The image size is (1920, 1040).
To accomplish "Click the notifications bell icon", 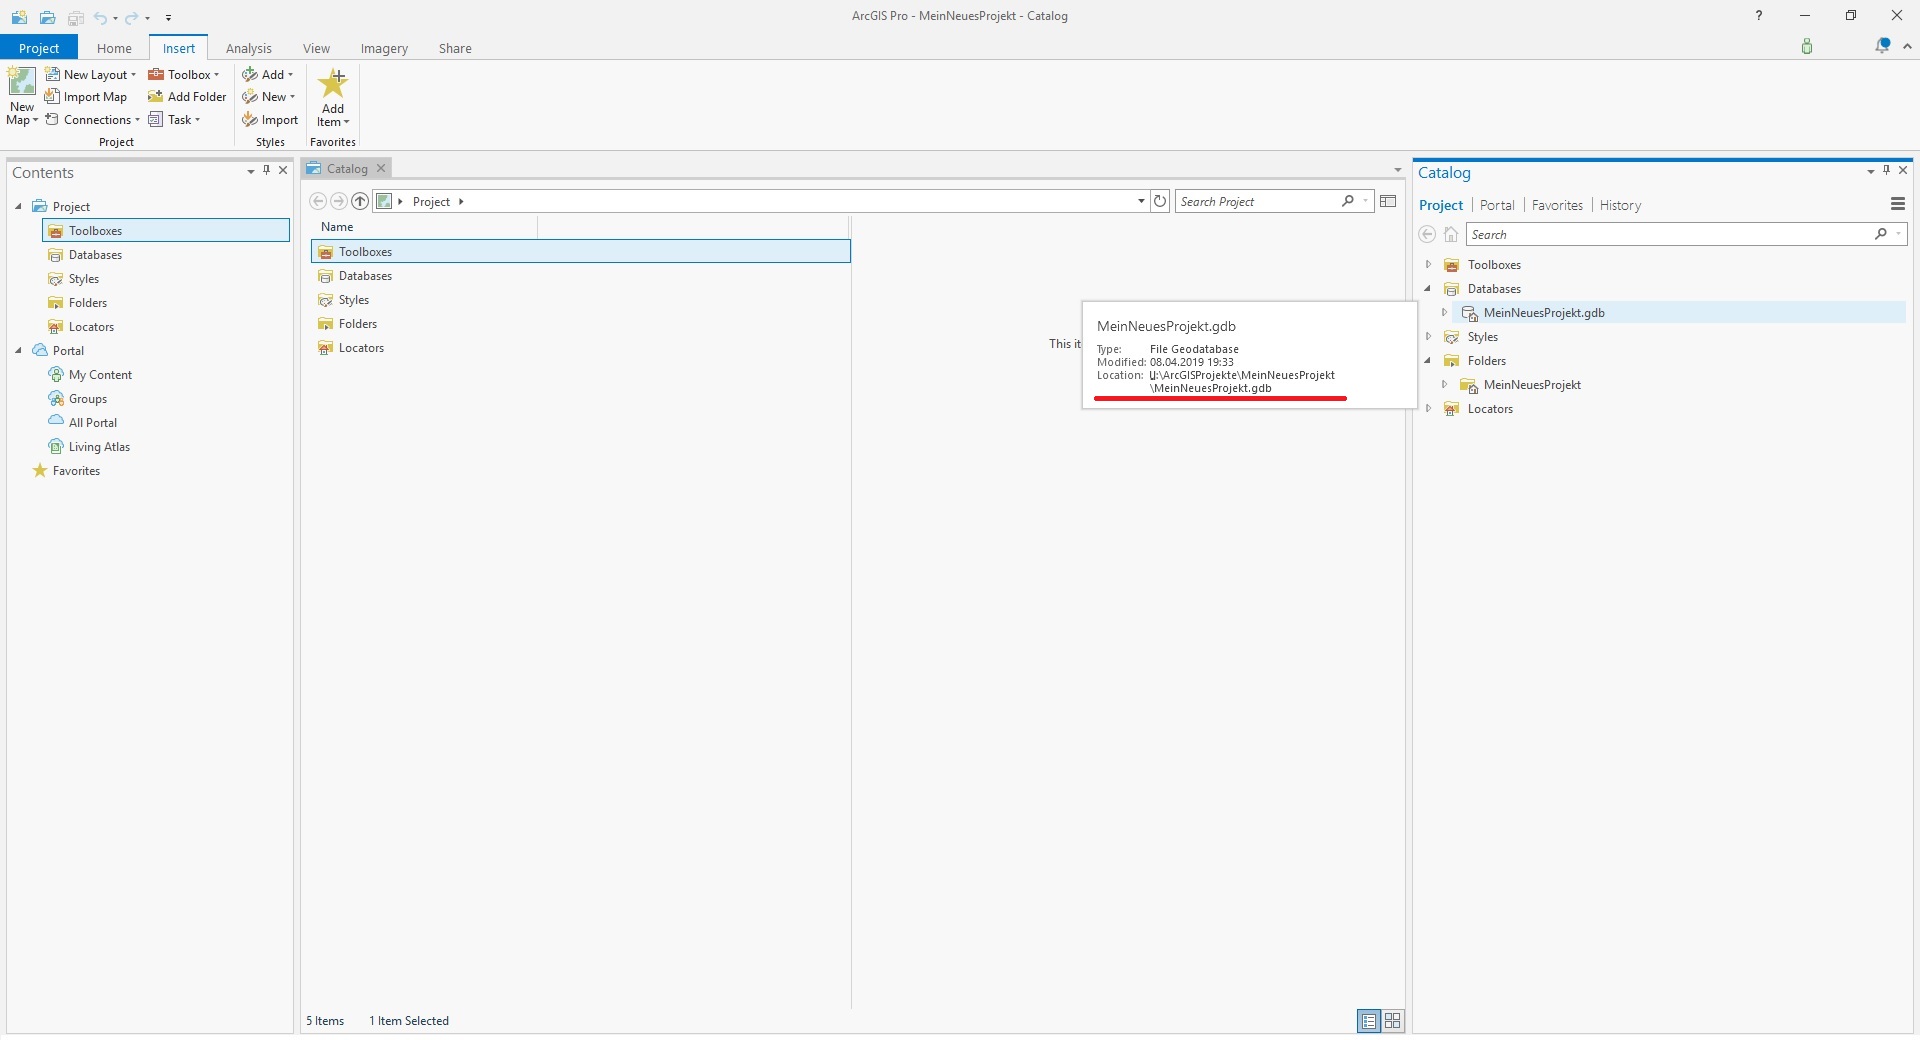I will tap(1882, 46).
